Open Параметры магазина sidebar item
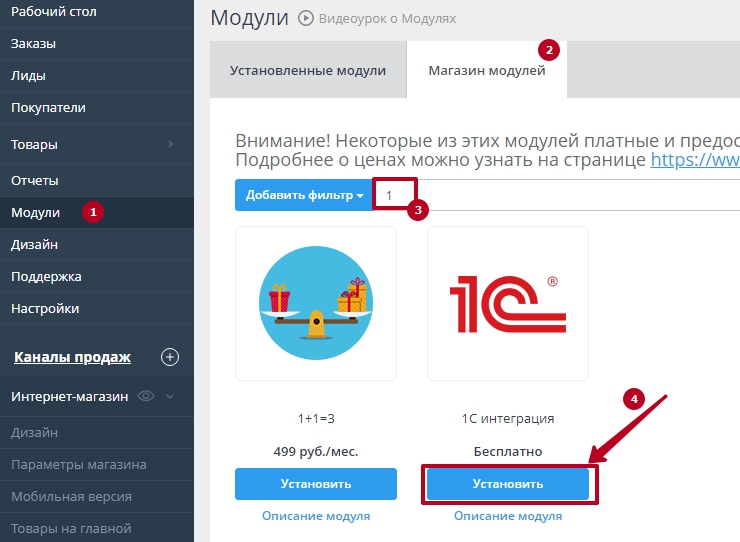The height and width of the screenshot is (542, 740). (79, 464)
